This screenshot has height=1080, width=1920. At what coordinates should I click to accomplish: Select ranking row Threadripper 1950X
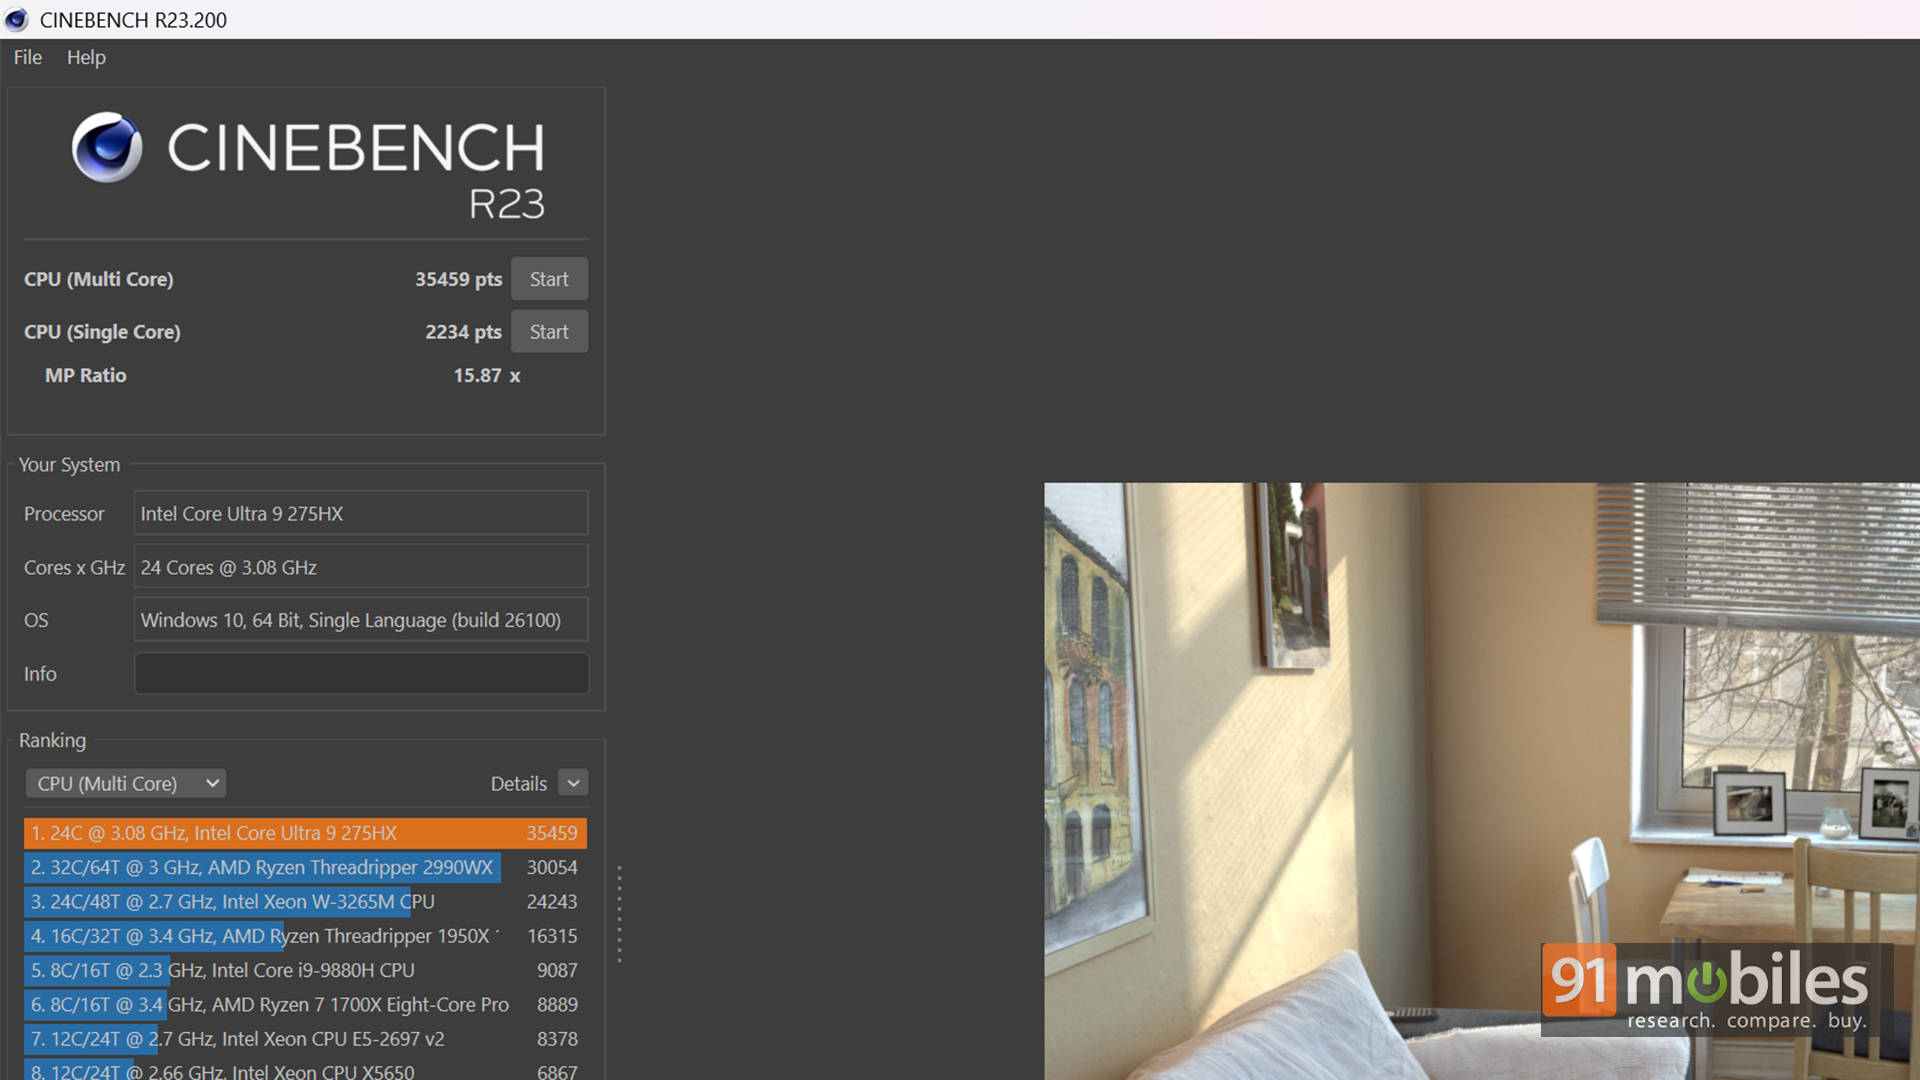pyautogui.click(x=305, y=936)
